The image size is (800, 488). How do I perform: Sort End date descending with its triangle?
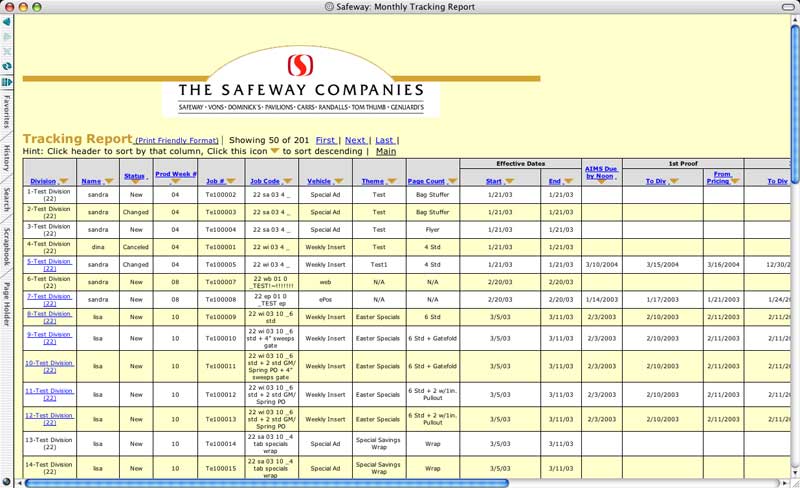(568, 181)
